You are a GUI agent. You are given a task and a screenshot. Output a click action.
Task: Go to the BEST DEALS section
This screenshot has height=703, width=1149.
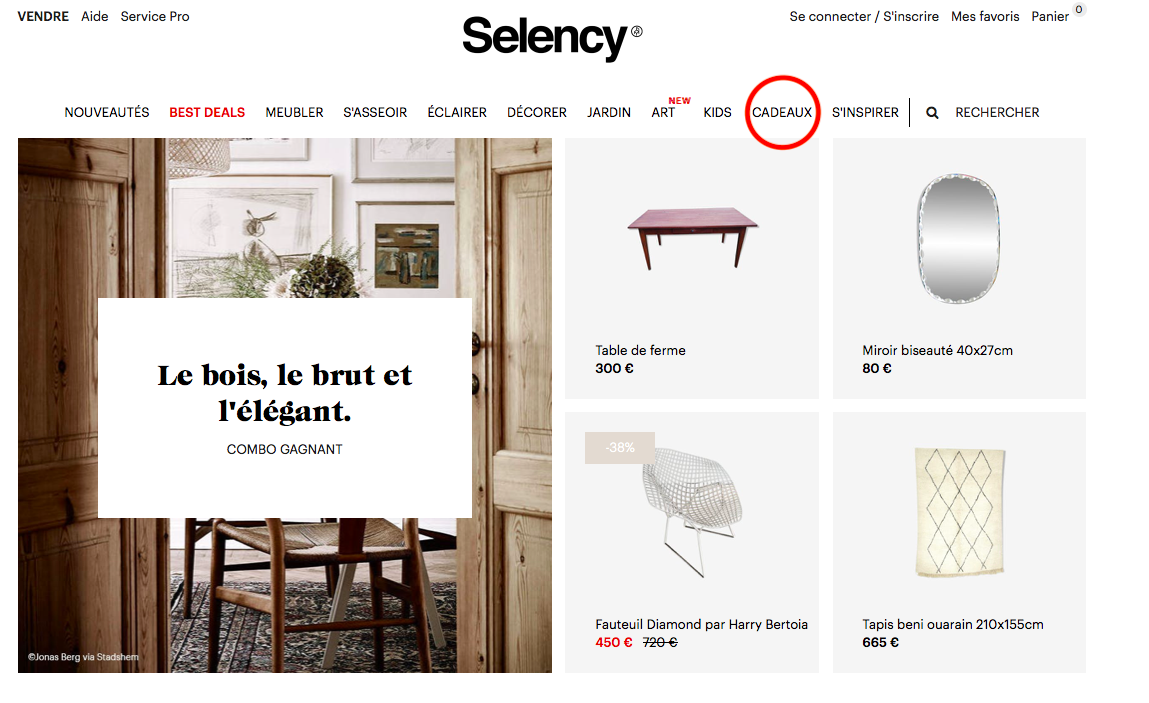[x=207, y=112]
